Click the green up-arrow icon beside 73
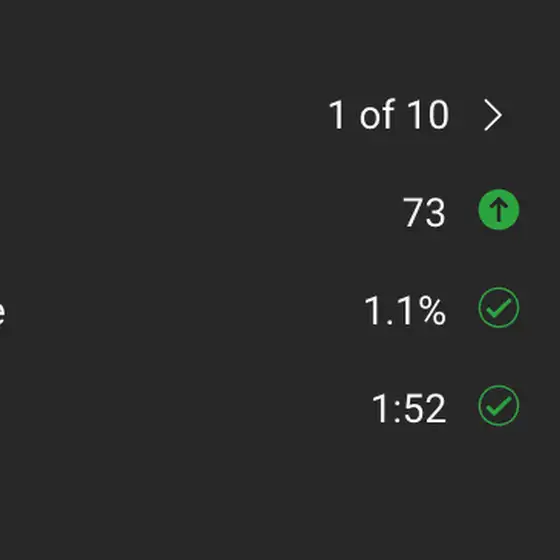560x560 pixels. [499, 210]
